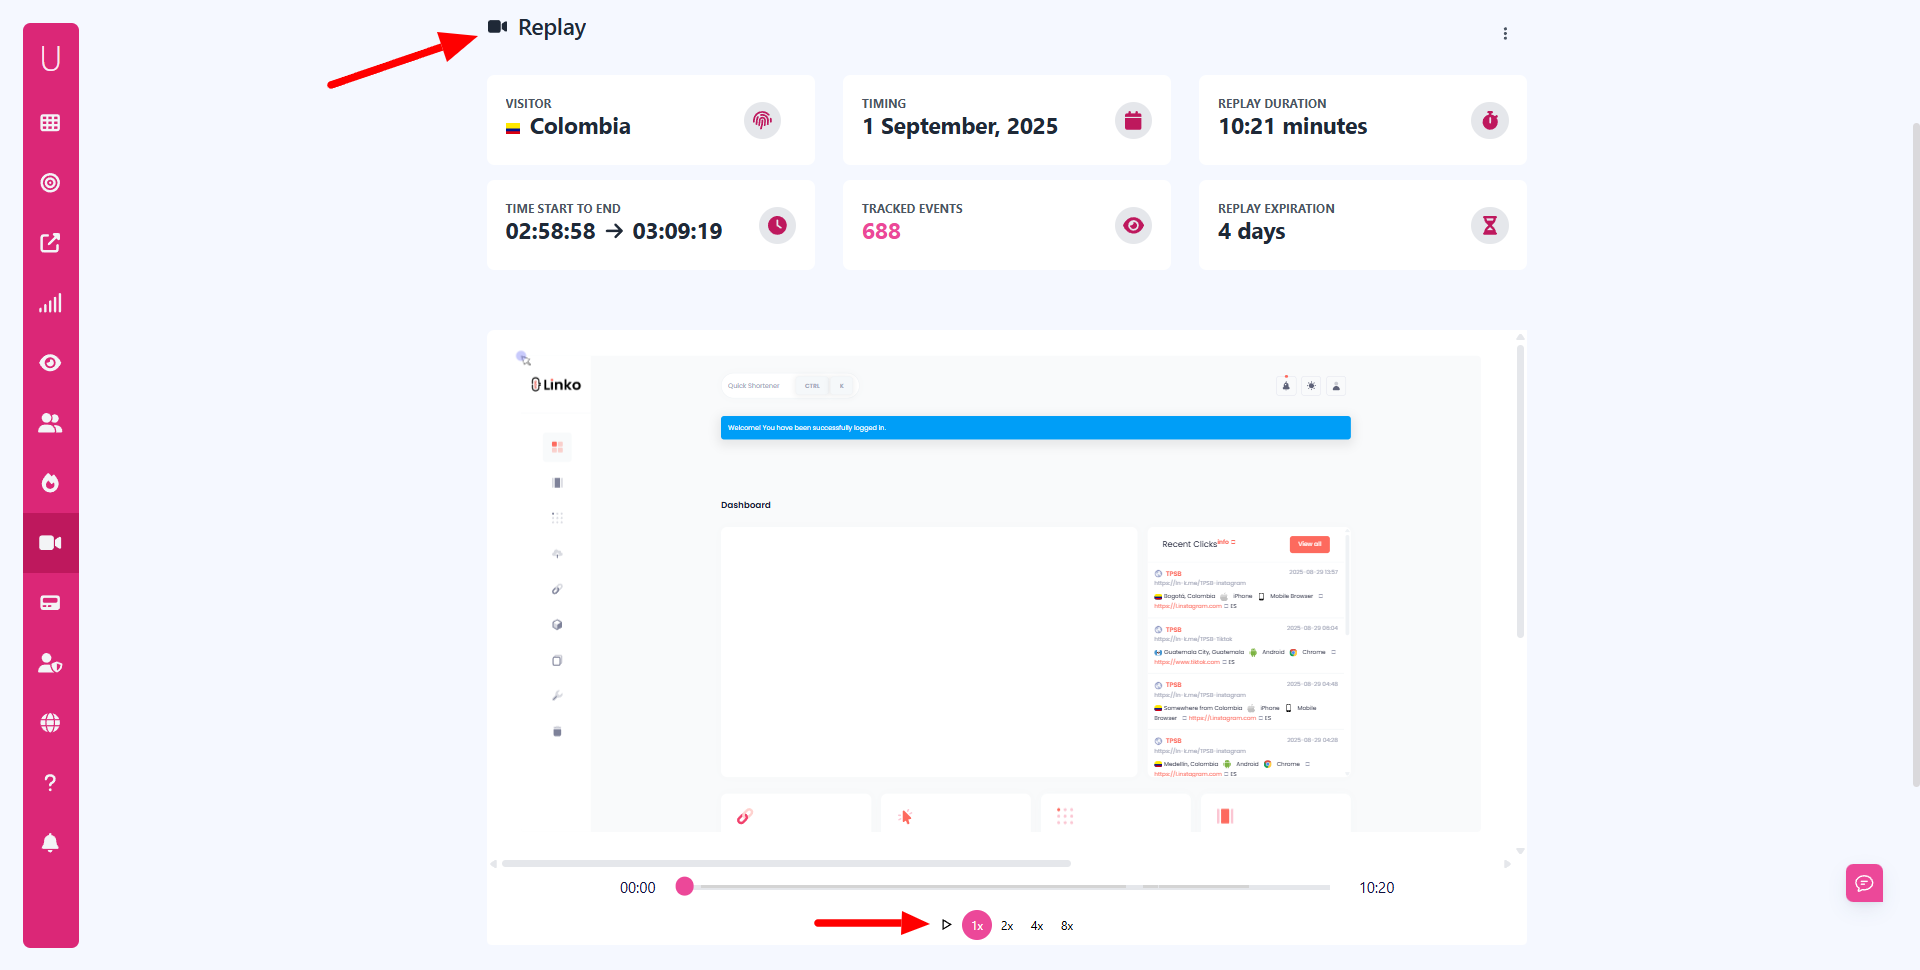Open the visitors icon in the sidebar
The height and width of the screenshot is (970, 1920).
click(x=50, y=423)
